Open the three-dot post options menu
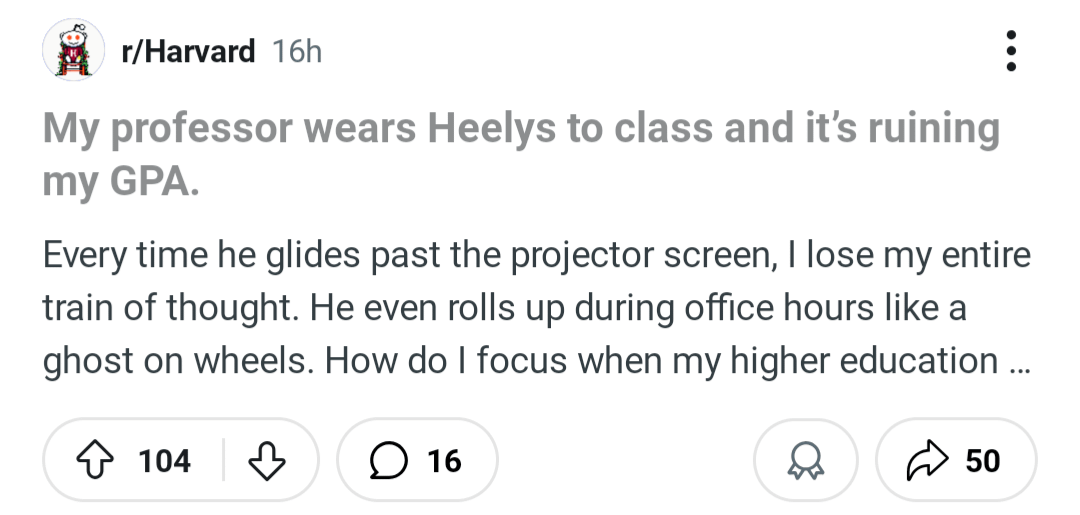 click(1011, 50)
